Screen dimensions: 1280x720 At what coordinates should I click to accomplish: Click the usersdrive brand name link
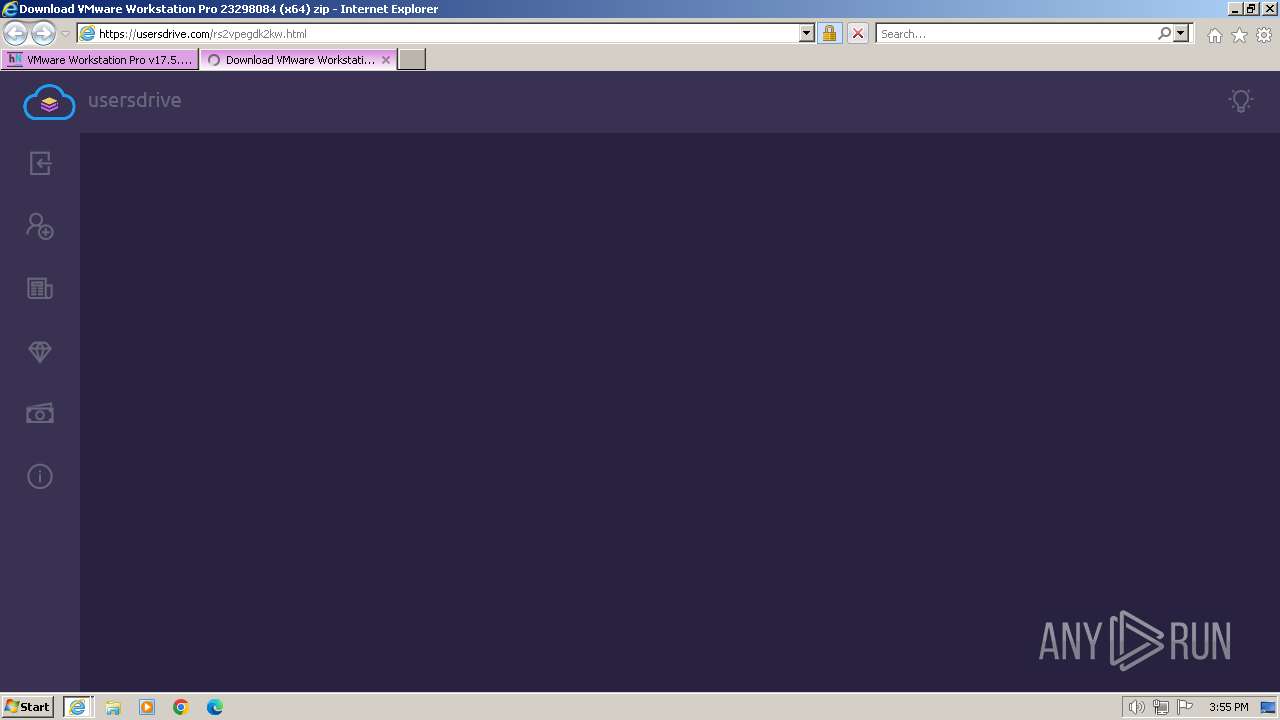134,100
